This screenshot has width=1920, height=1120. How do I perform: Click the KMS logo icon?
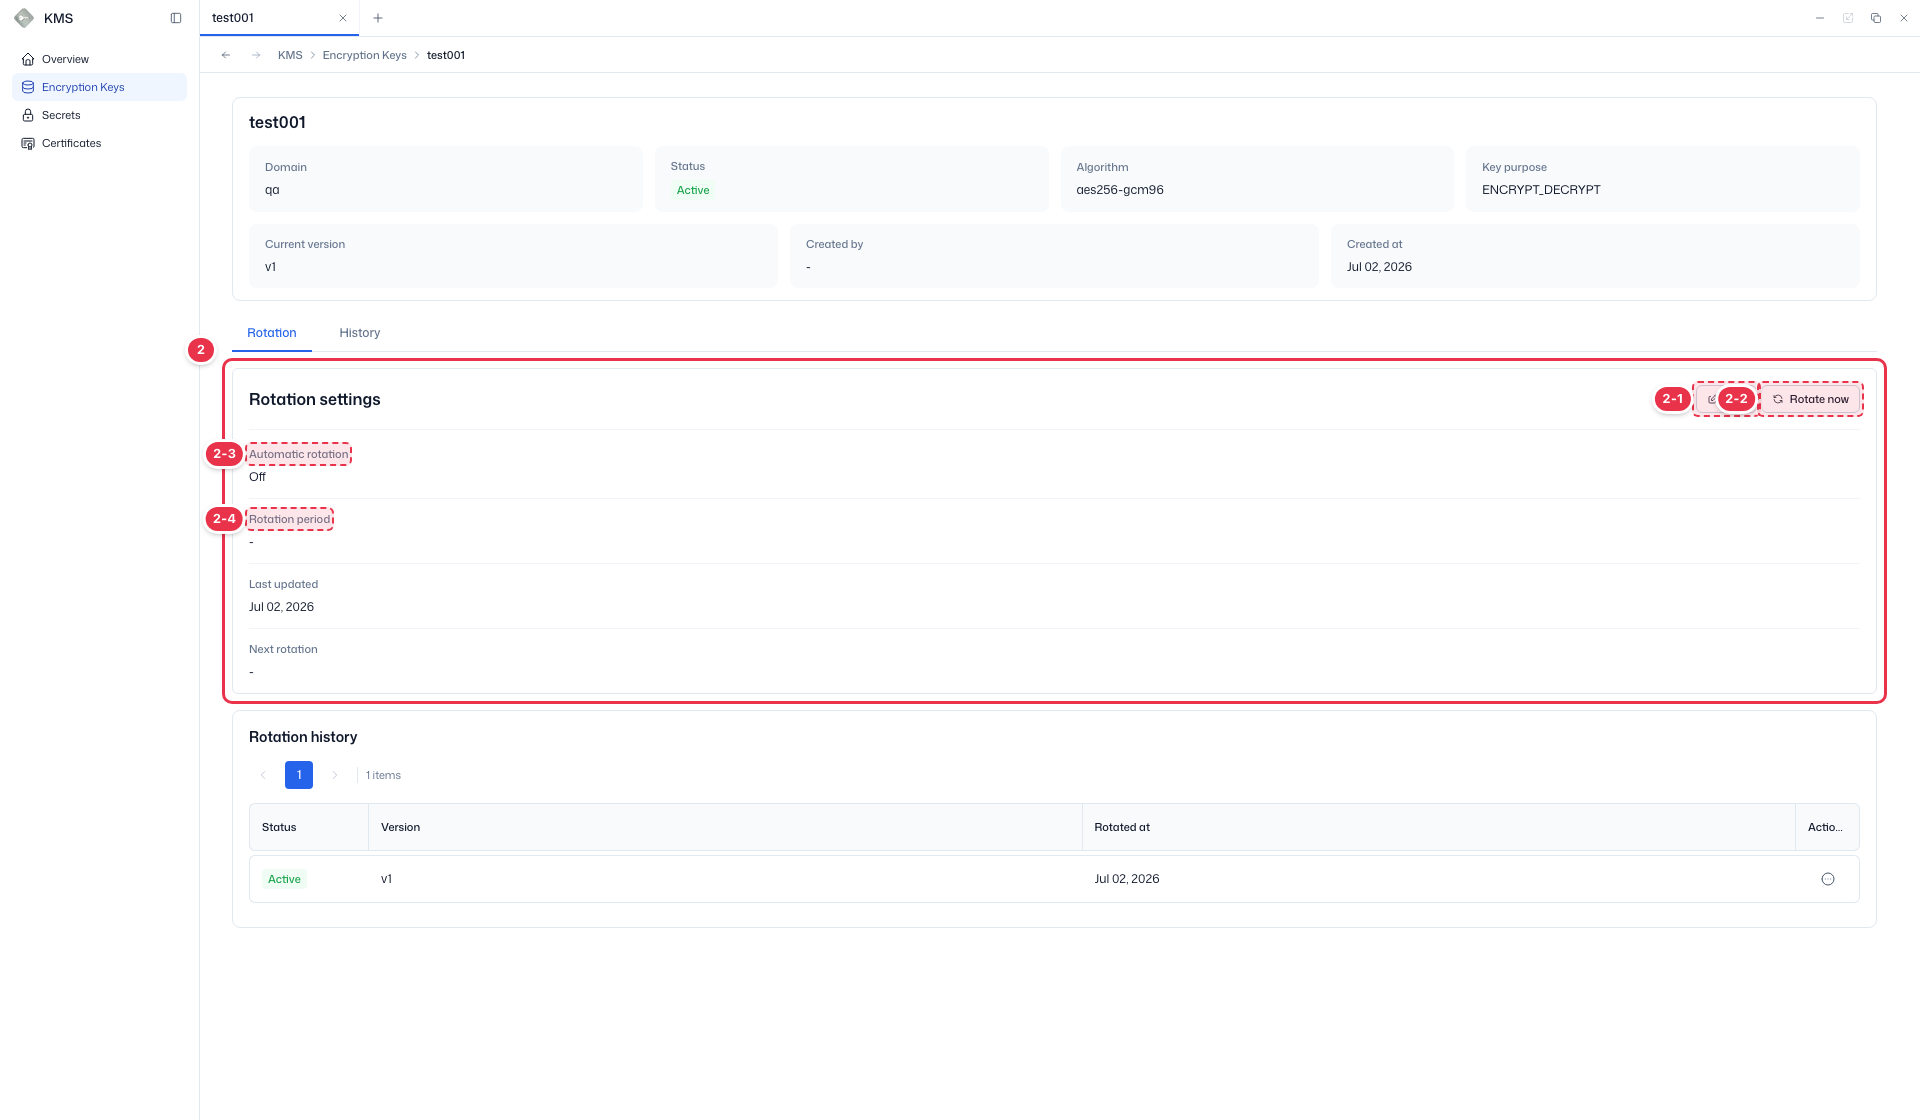[x=24, y=18]
